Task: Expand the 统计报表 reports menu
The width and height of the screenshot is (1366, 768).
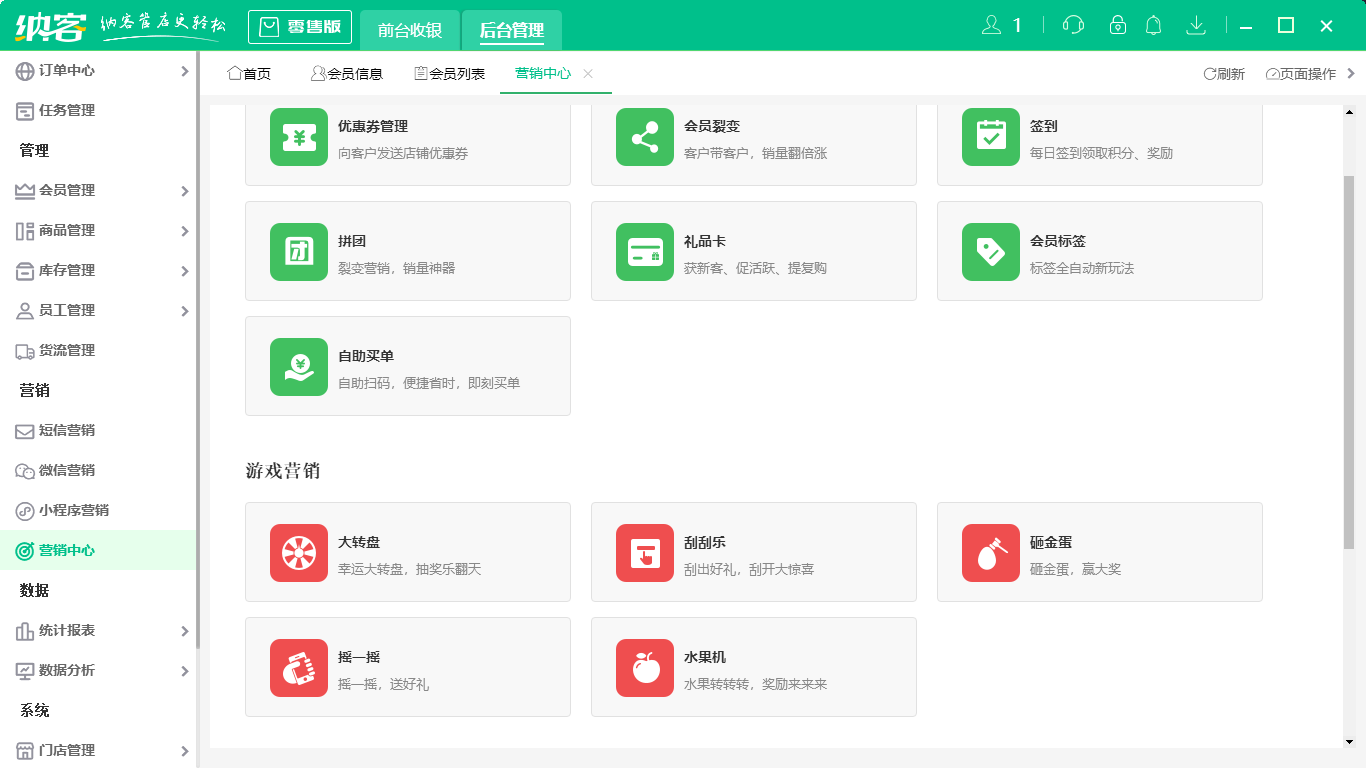Action: pos(97,630)
